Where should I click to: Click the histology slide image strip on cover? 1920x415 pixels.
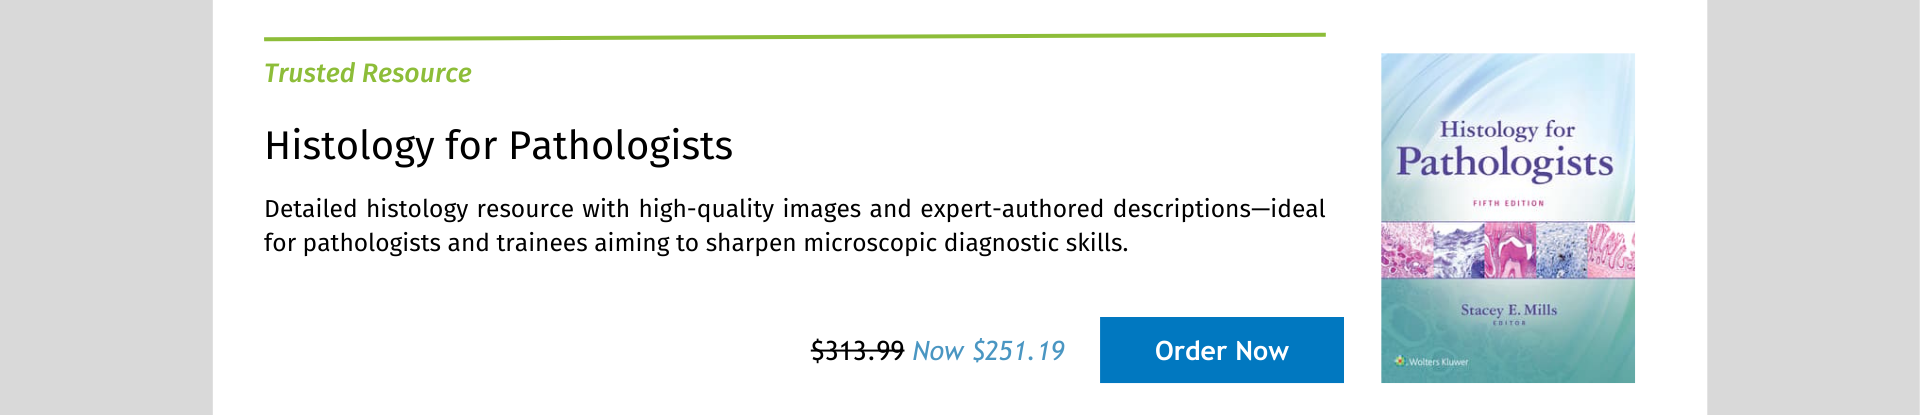(x=1507, y=250)
